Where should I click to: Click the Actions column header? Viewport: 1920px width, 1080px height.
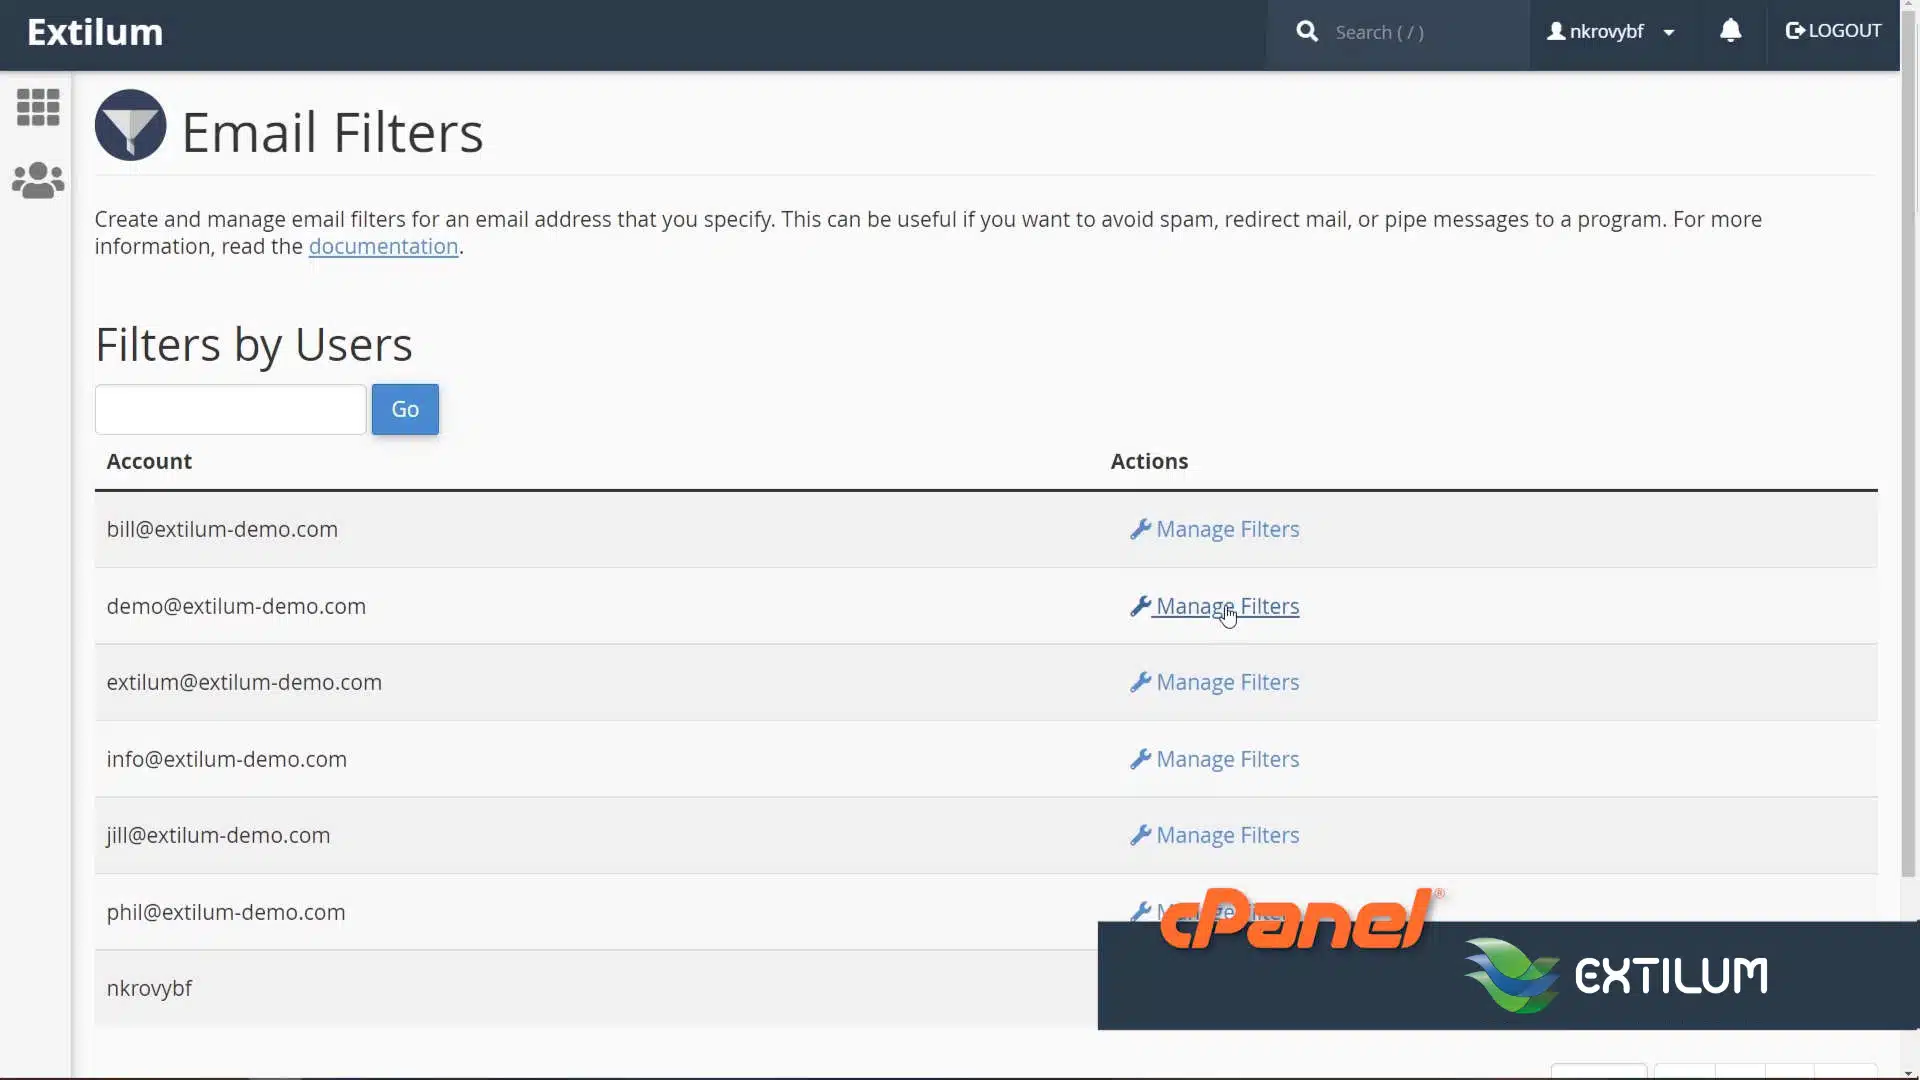tap(1149, 461)
